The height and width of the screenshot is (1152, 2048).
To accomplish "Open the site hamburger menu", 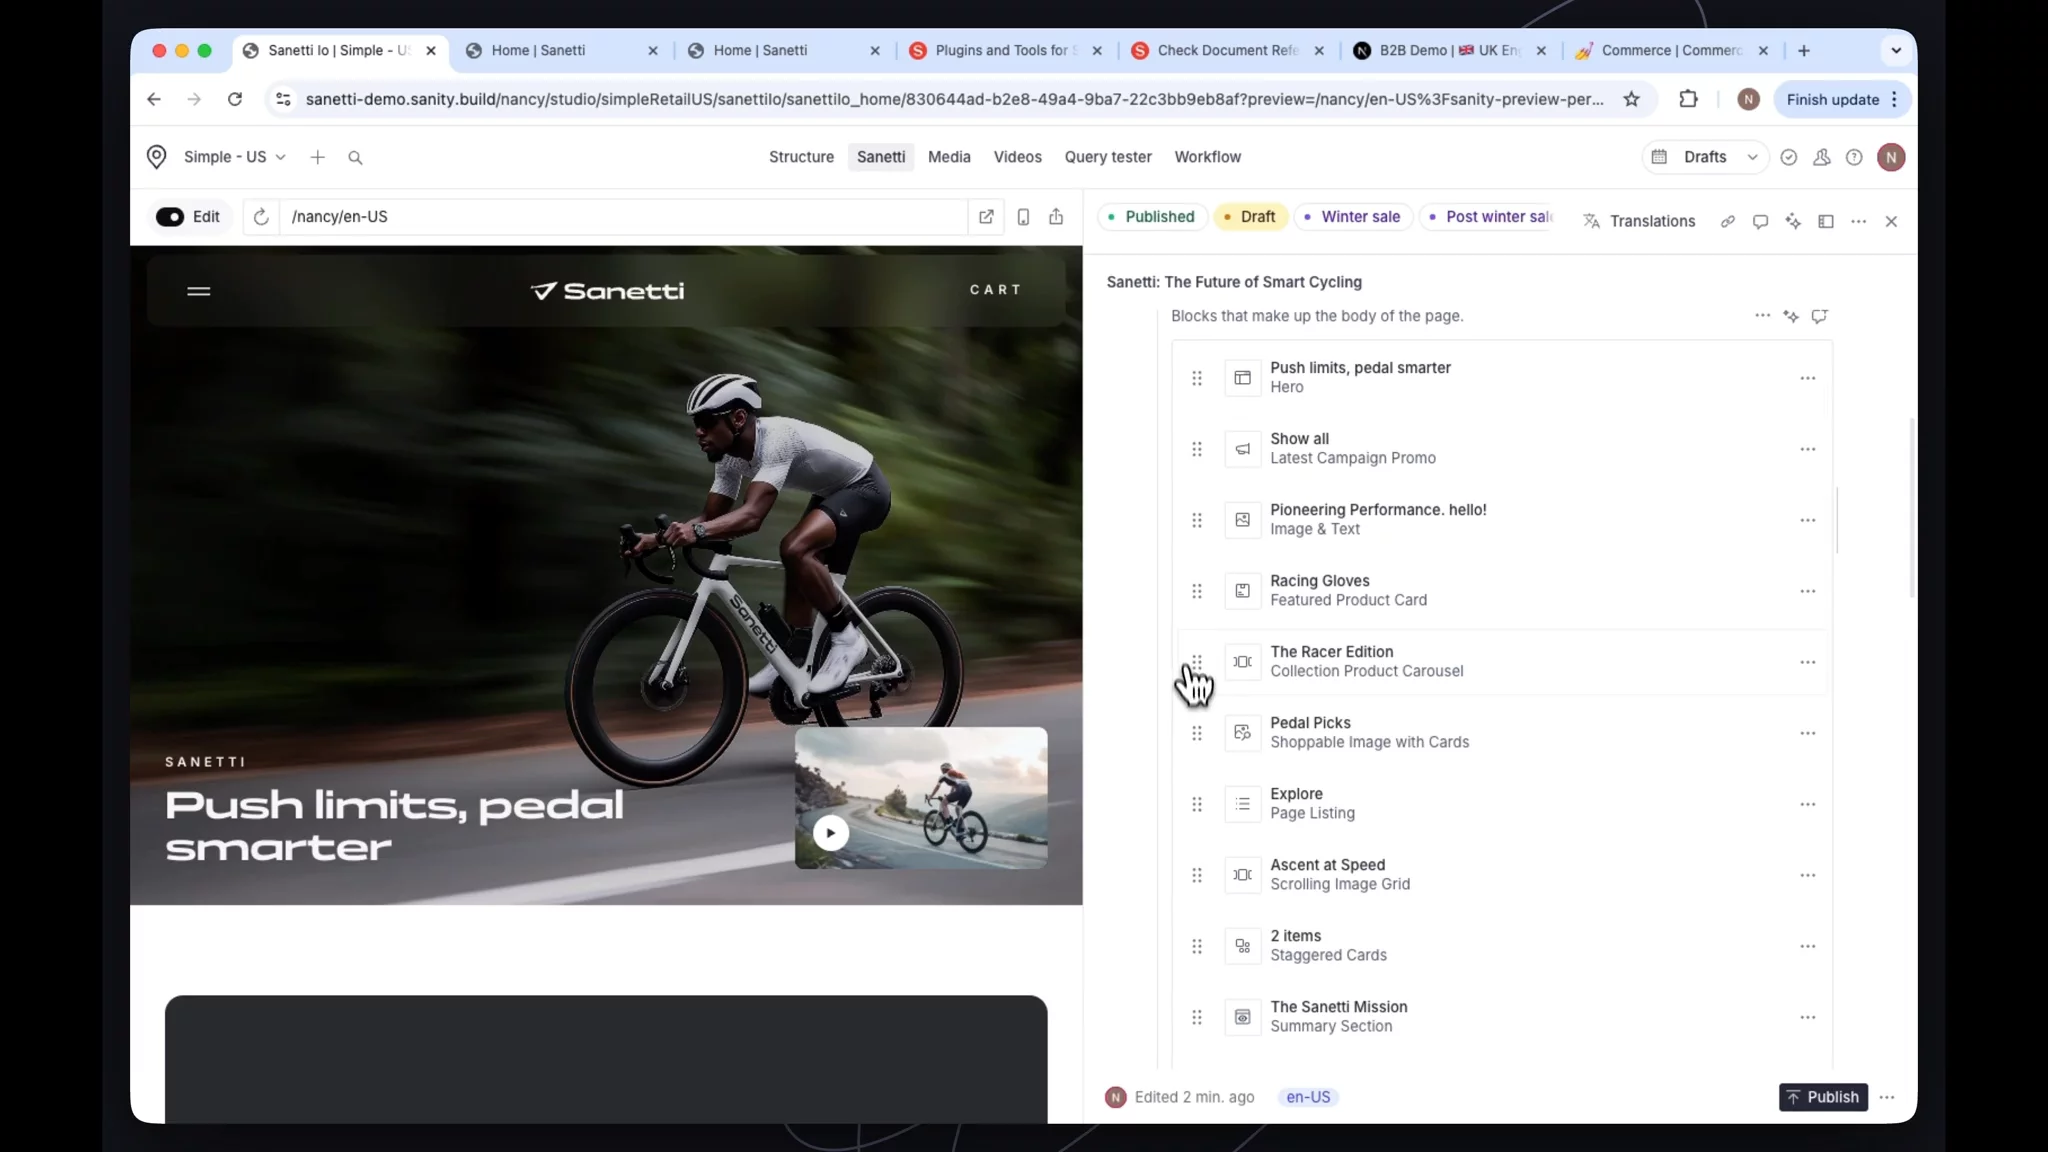I will pyautogui.click(x=199, y=291).
